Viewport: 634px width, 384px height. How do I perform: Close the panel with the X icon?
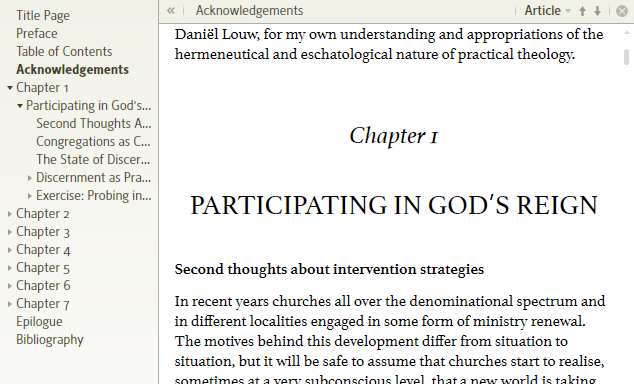click(622, 11)
